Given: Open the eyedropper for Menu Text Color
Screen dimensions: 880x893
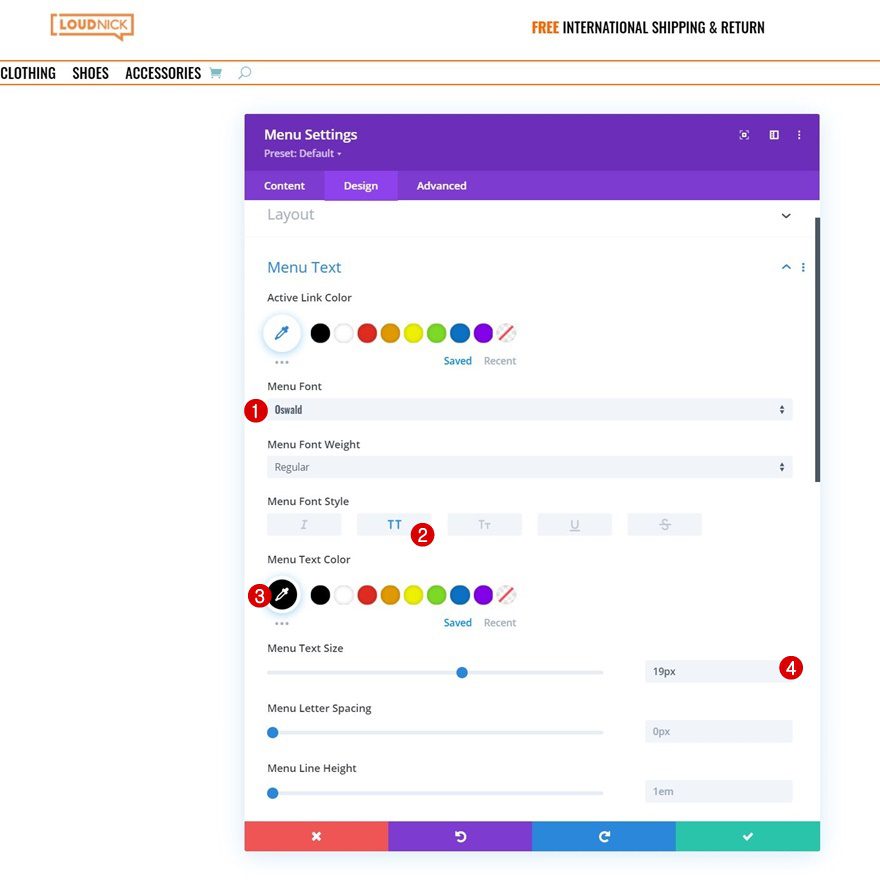Looking at the screenshot, I should click(x=283, y=594).
